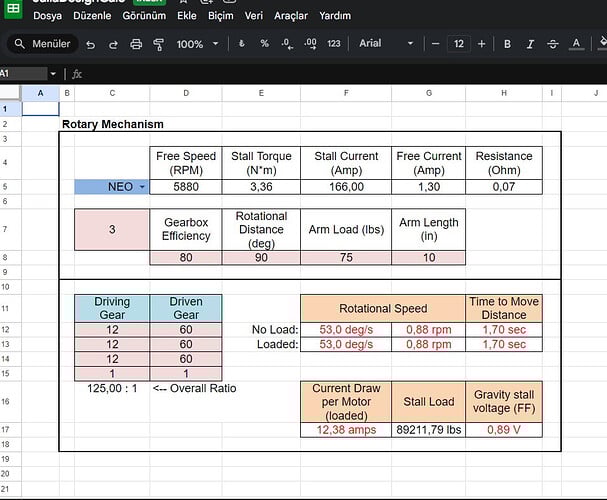Open the Görünüm menu
The width and height of the screenshot is (607, 500).
point(144,16)
